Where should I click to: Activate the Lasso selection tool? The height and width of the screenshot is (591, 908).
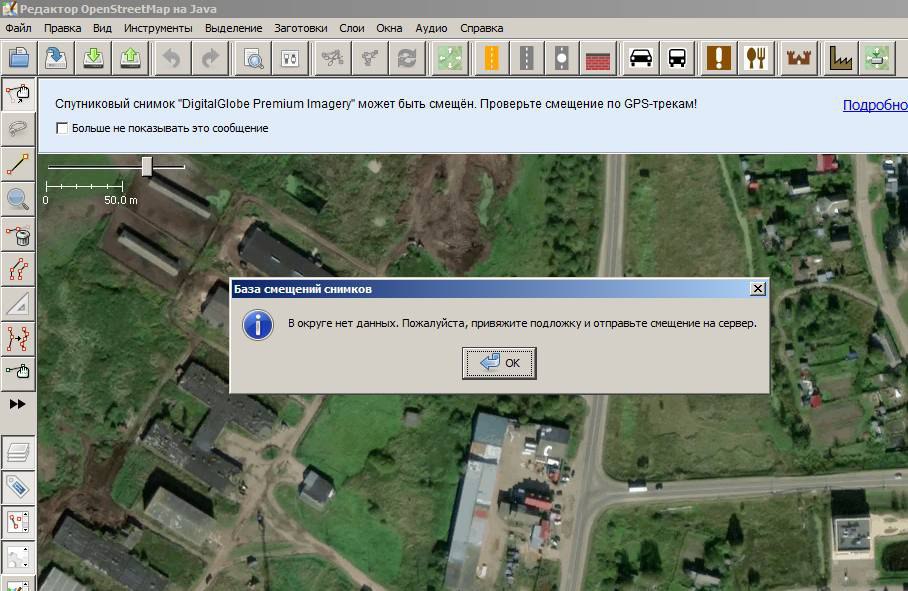tap(18, 129)
